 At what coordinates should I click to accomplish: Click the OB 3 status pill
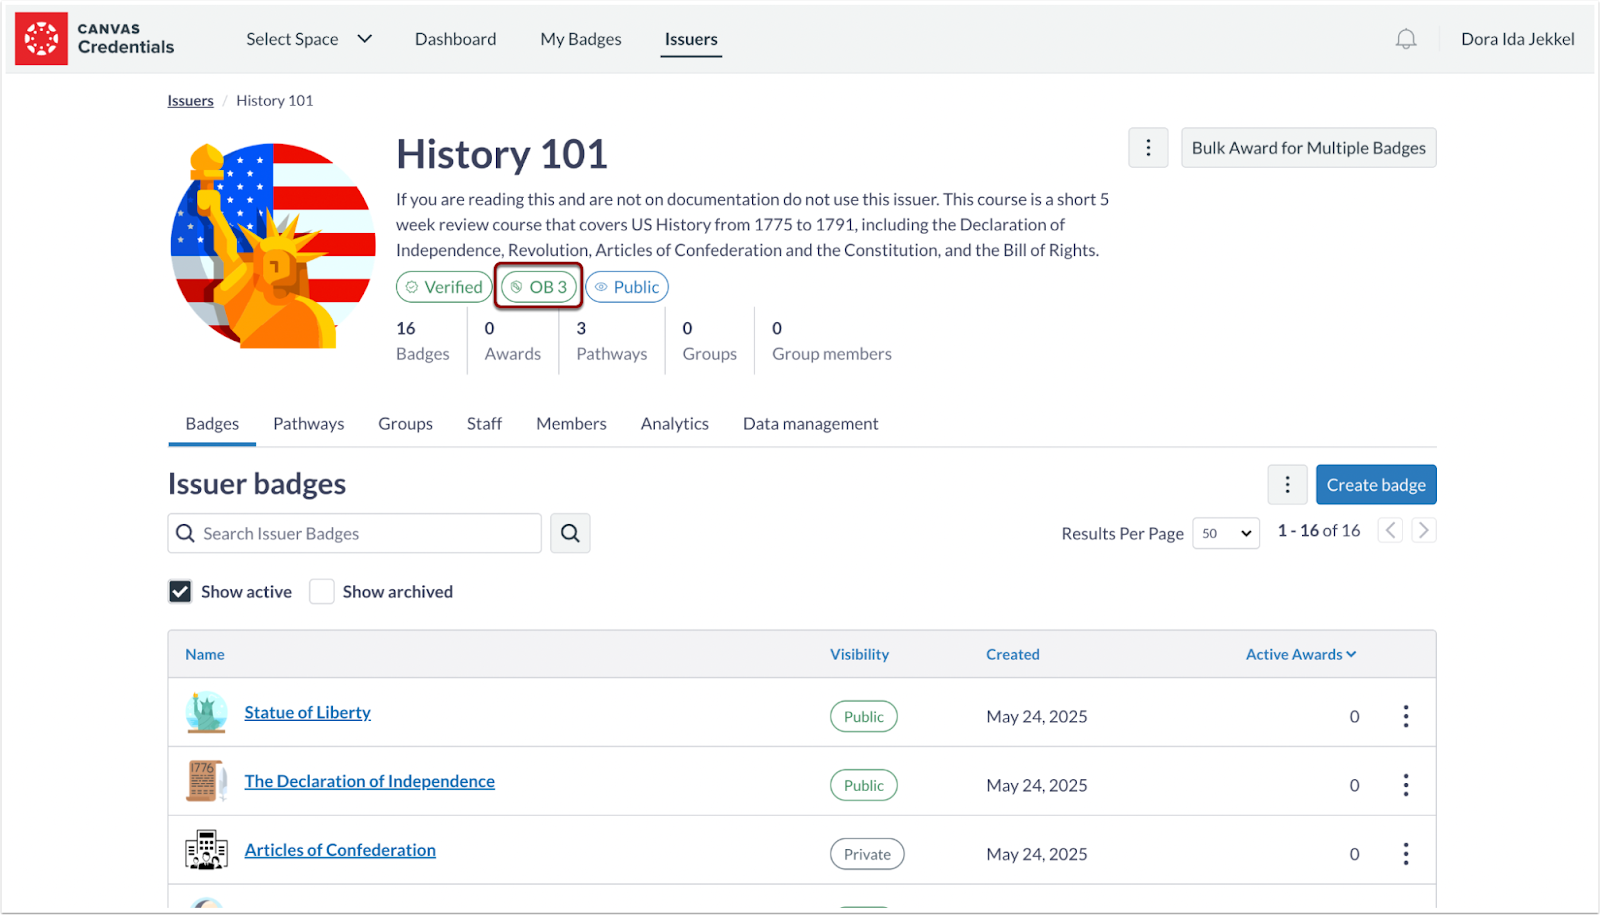(x=539, y=287)
